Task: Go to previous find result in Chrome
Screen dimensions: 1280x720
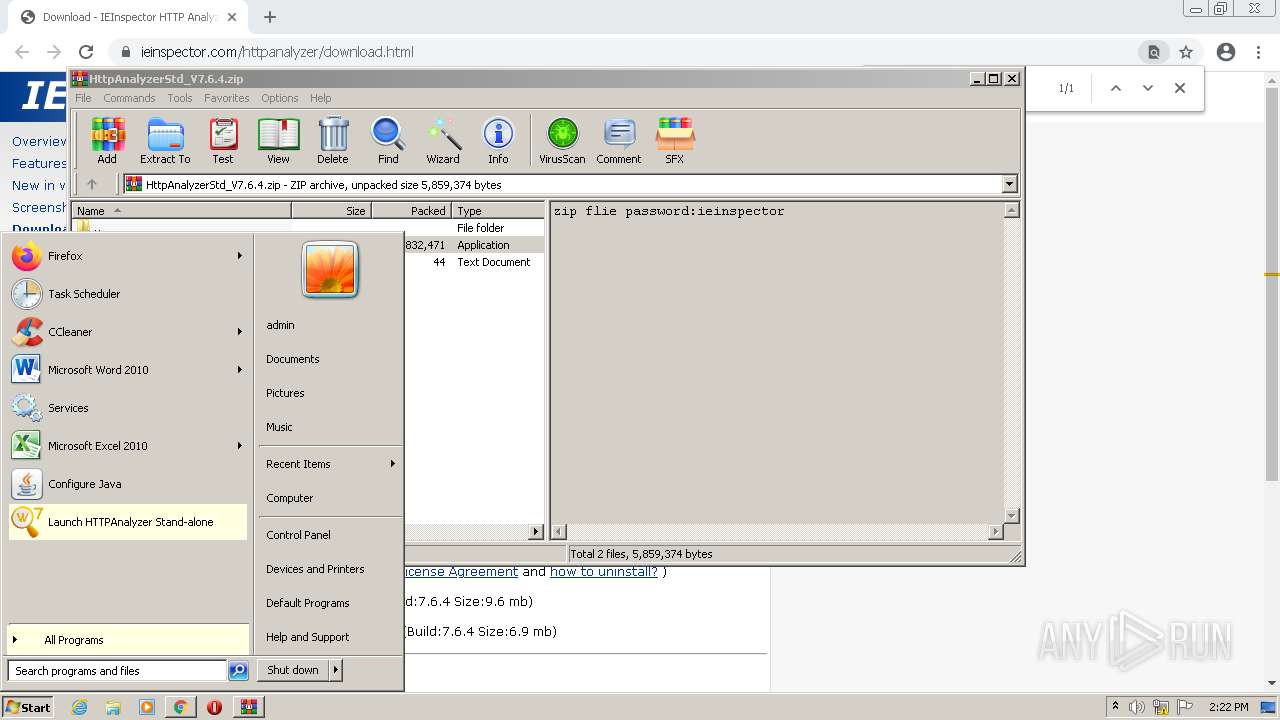Action: click(x=1116, y=88)
